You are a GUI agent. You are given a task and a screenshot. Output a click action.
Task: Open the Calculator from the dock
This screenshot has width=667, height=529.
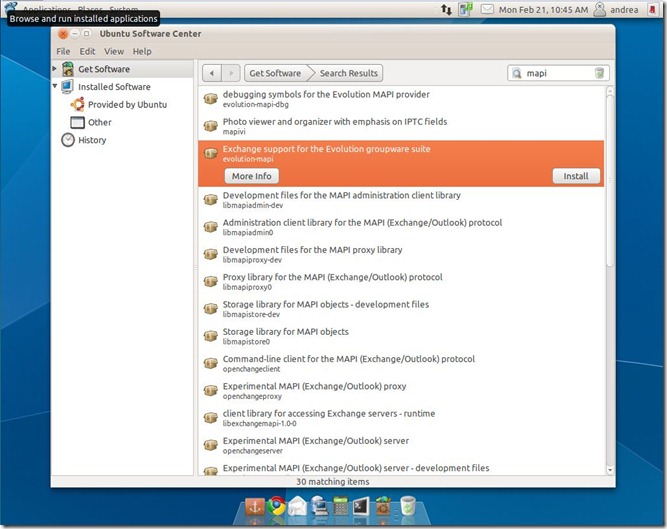(341, 506)
